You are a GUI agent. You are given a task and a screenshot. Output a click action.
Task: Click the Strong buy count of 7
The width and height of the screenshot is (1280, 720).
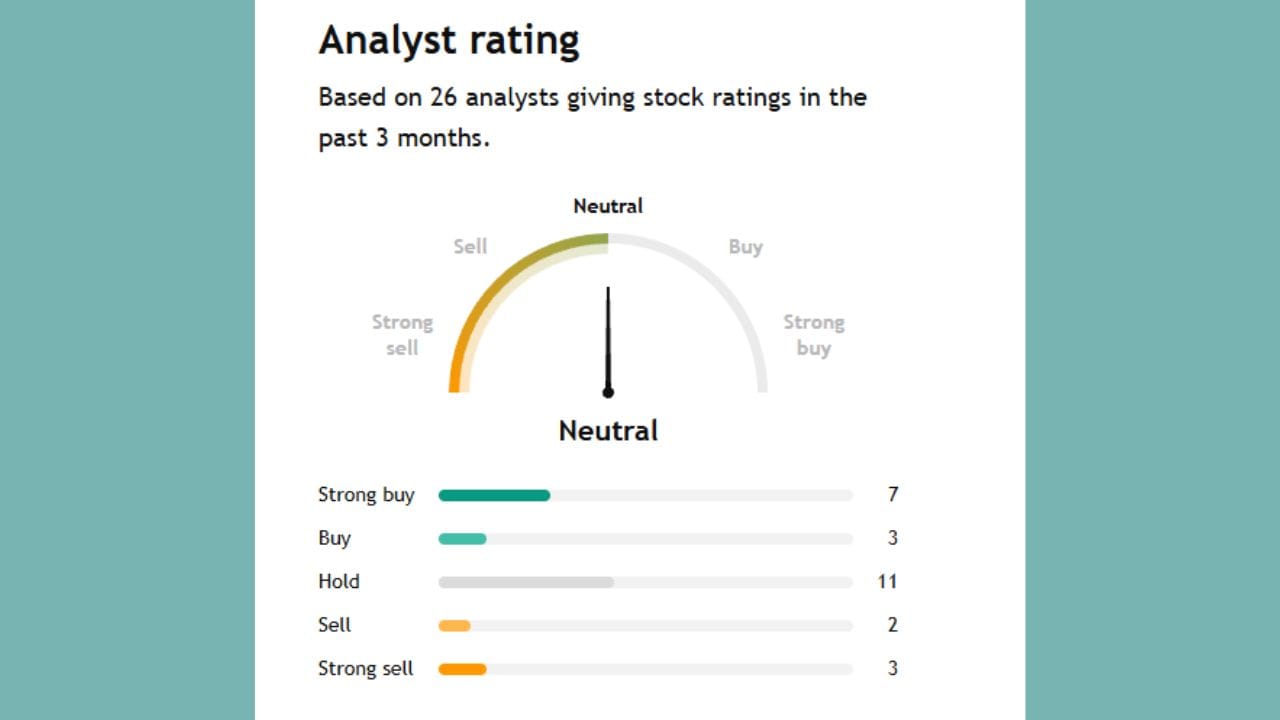coord(893,495)
